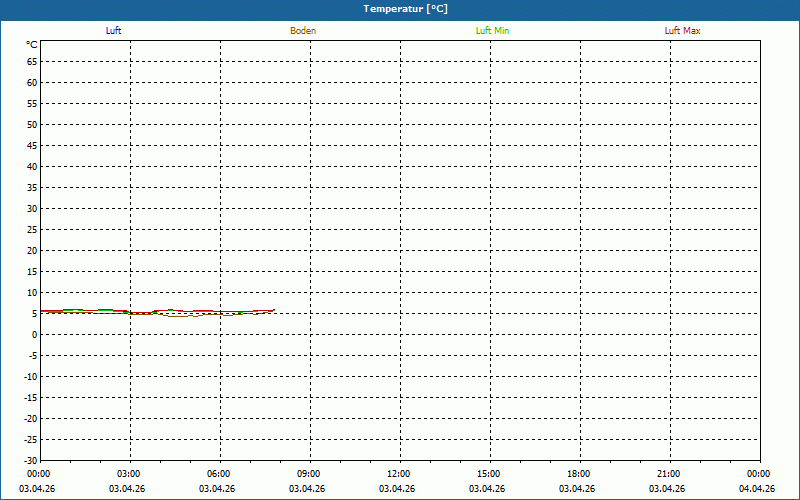Click the 09:00 time axis label
The image size is (800, 500).
pos(308,474)
